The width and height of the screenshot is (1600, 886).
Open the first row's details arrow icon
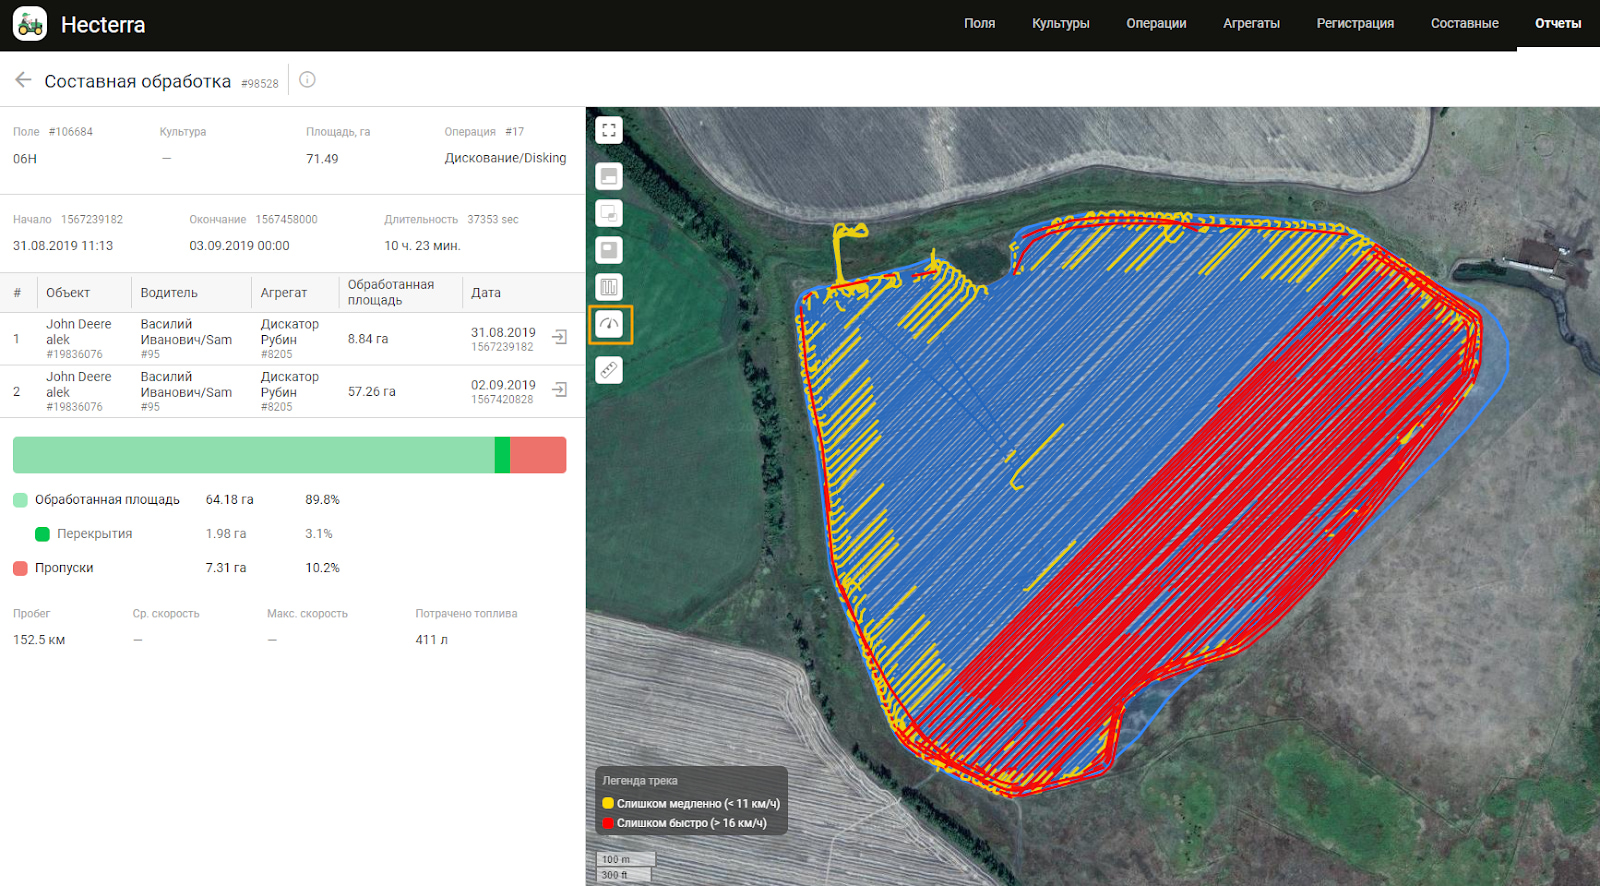point(560,338)
